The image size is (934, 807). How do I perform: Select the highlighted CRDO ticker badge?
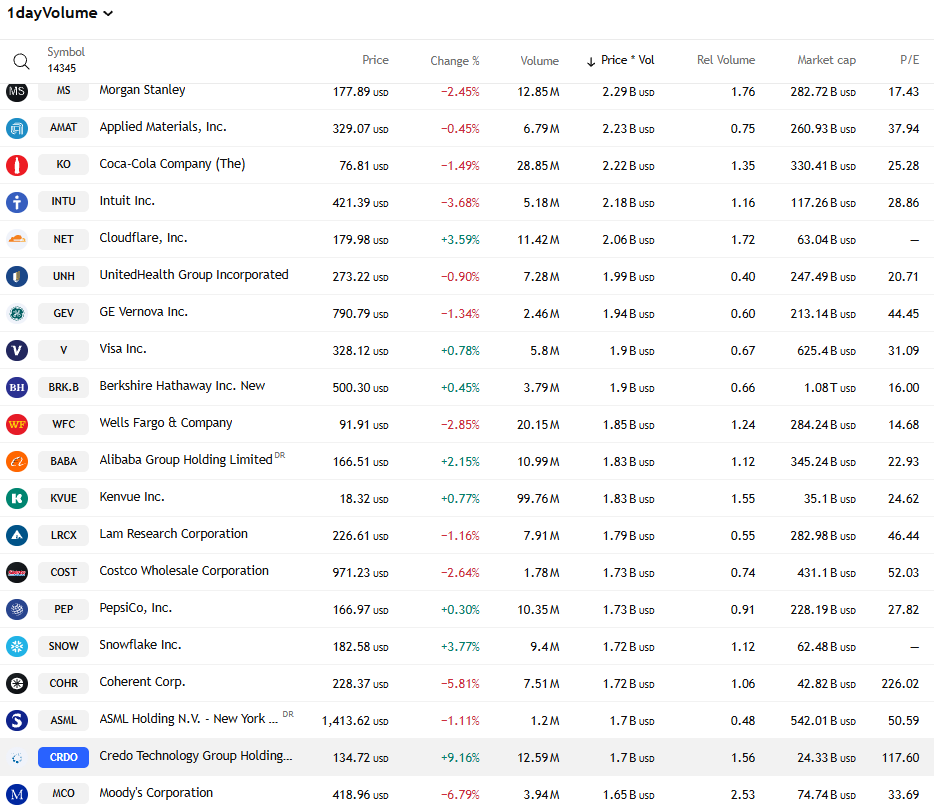pyautogui.click(x=63, y=757)
